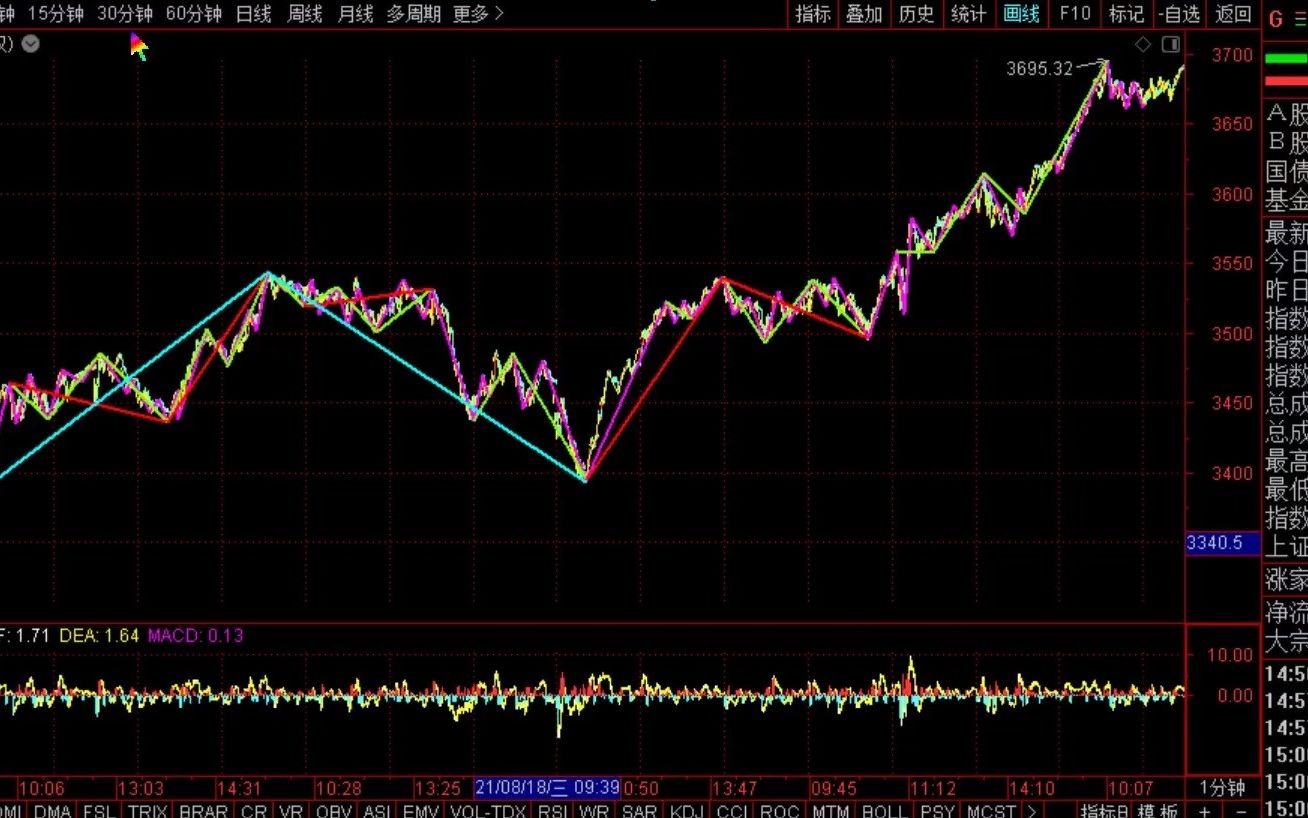Zoom in chart with + button
The height and width of the screenshot is (818, 1308).
click(1205, 811)
